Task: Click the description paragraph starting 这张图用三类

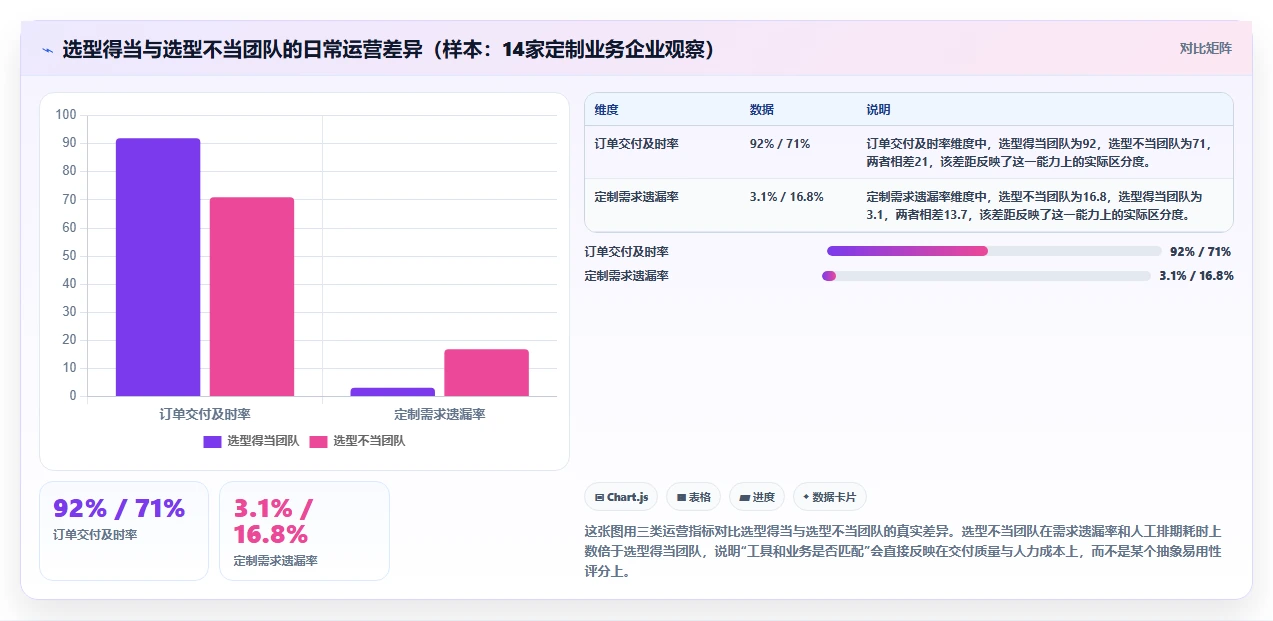Action: coord(903,551)
